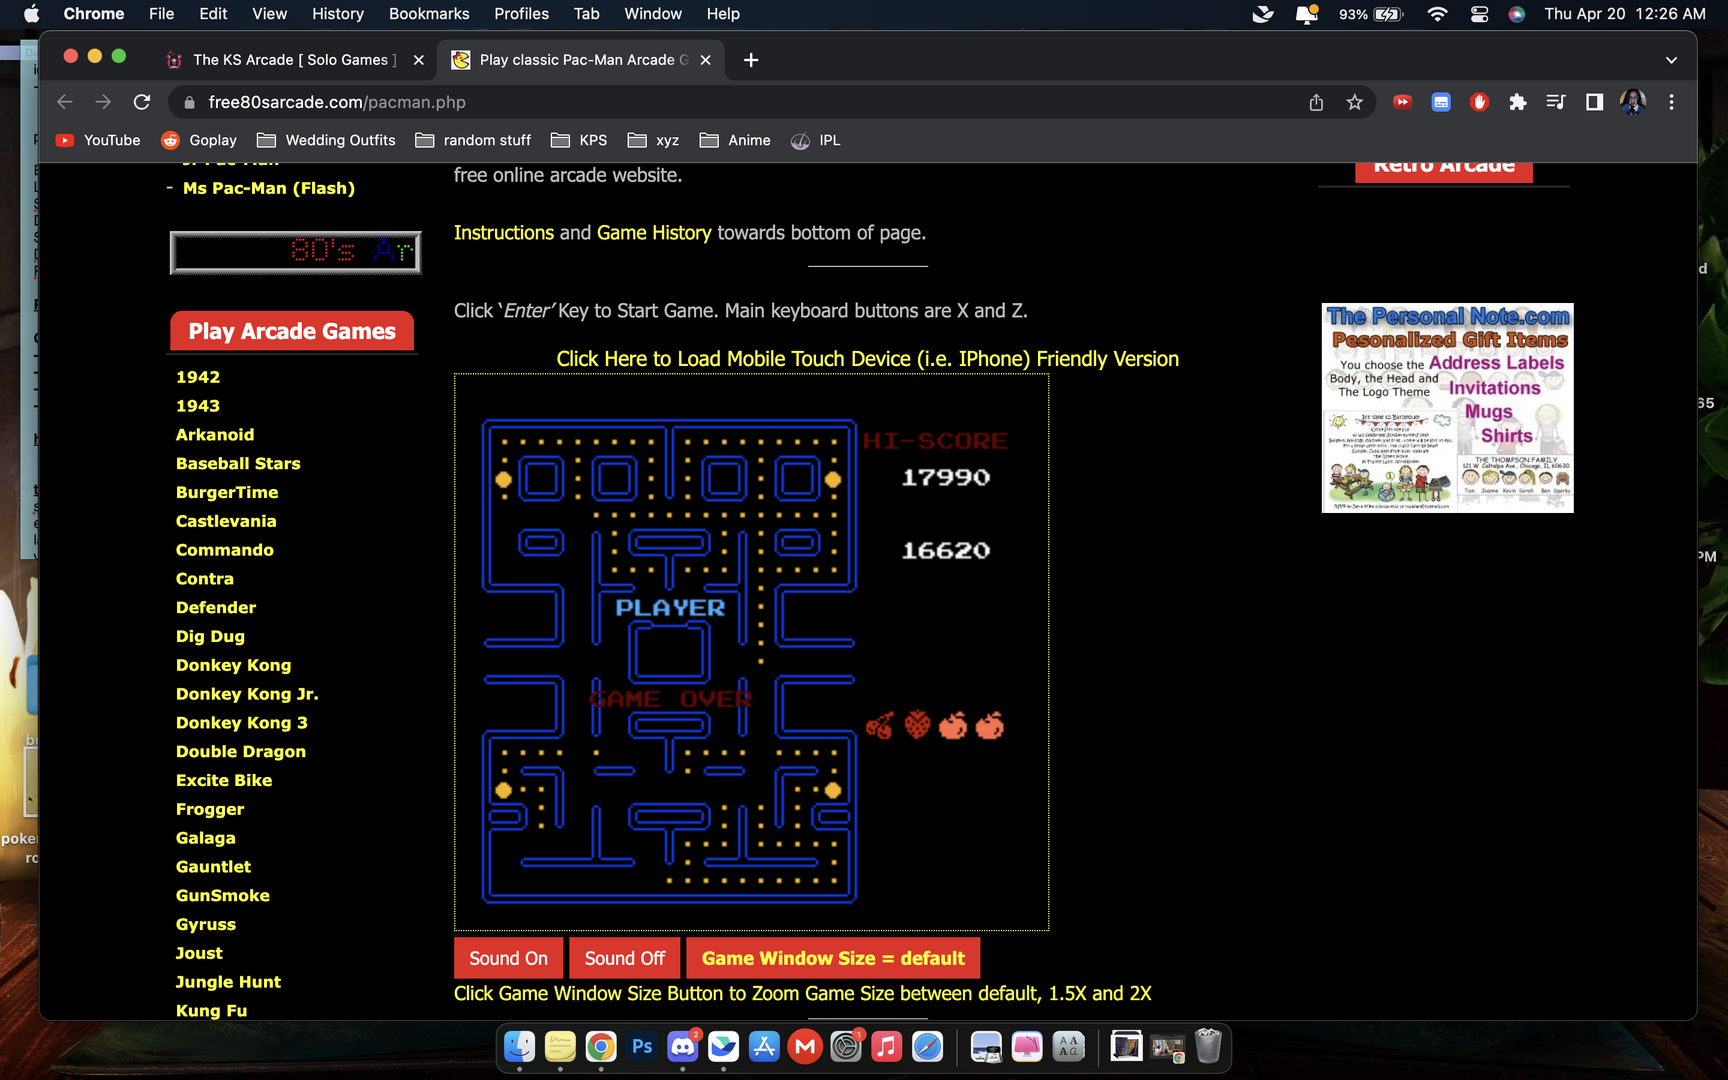Click the browser forward arrow
Viewport: 1728px width, 1080px height.
103,102
